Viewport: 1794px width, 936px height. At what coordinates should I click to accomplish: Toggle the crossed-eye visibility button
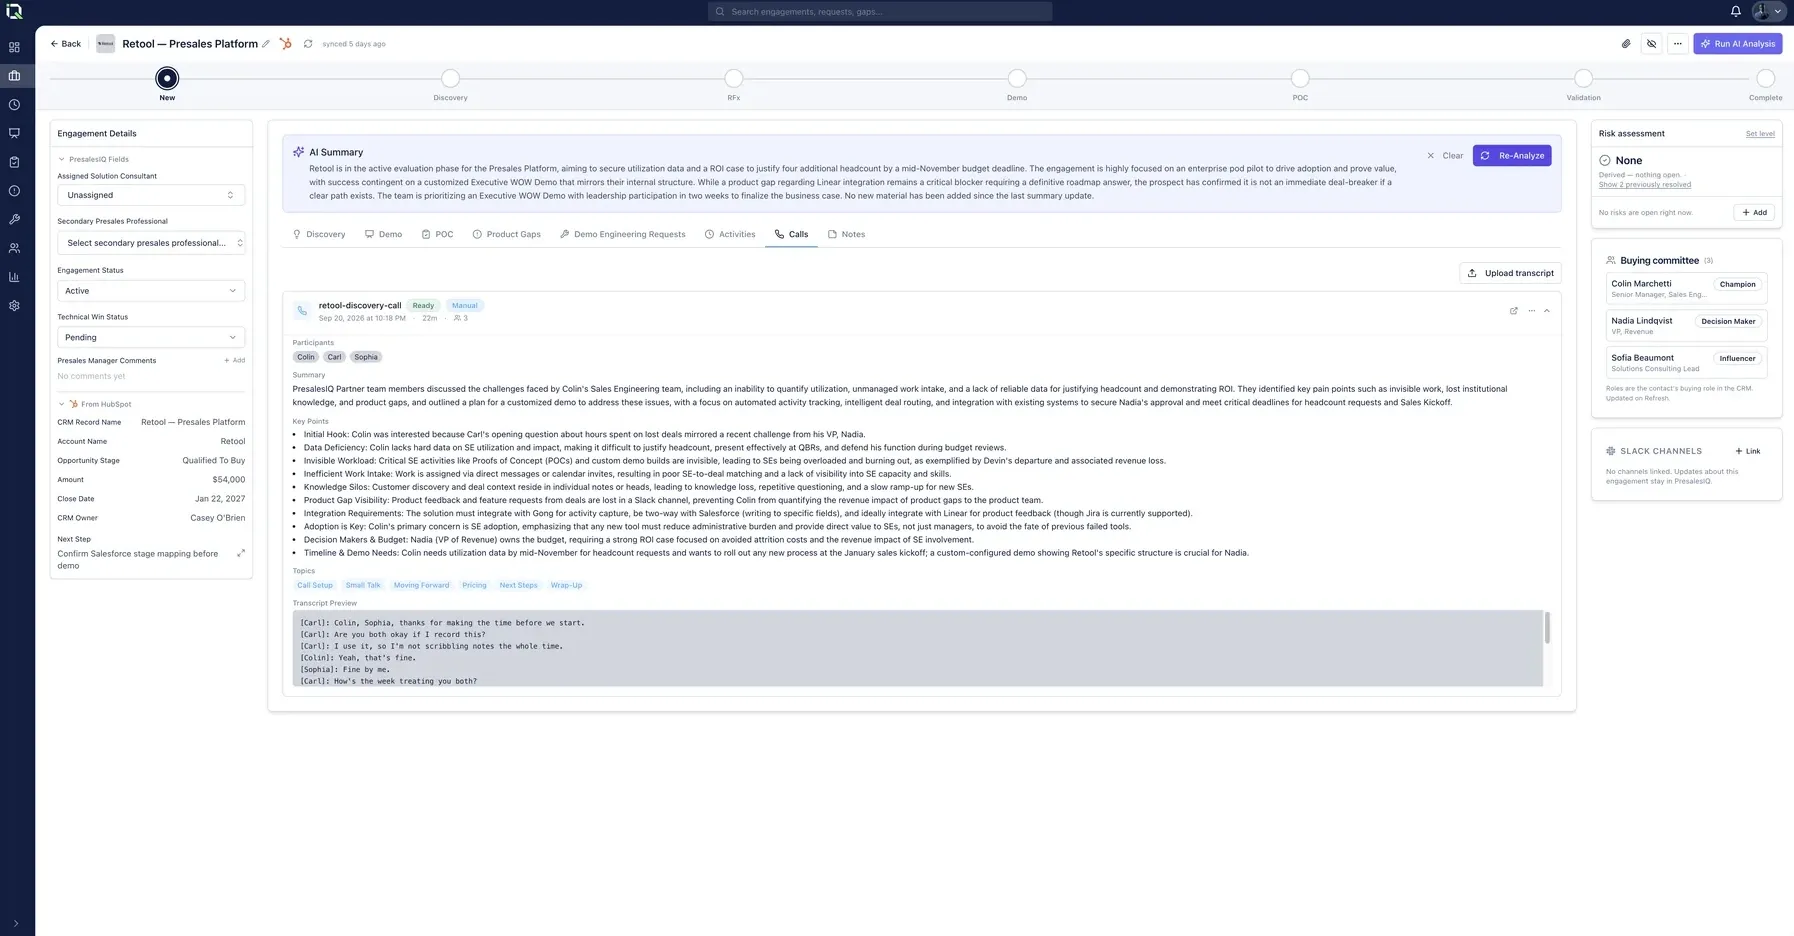(1652, 44)
